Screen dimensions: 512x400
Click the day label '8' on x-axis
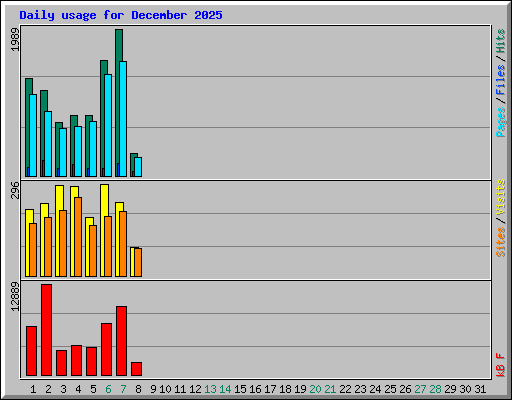138,389
